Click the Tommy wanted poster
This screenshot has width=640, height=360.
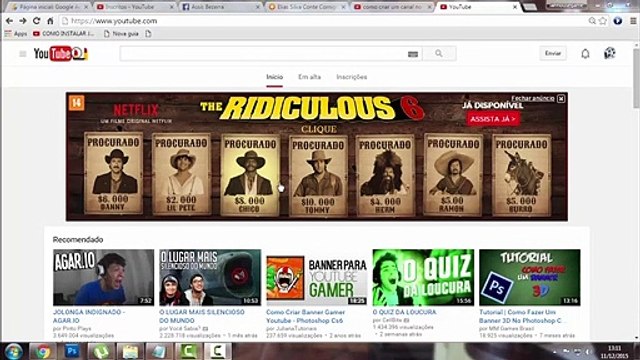[318, 176]
